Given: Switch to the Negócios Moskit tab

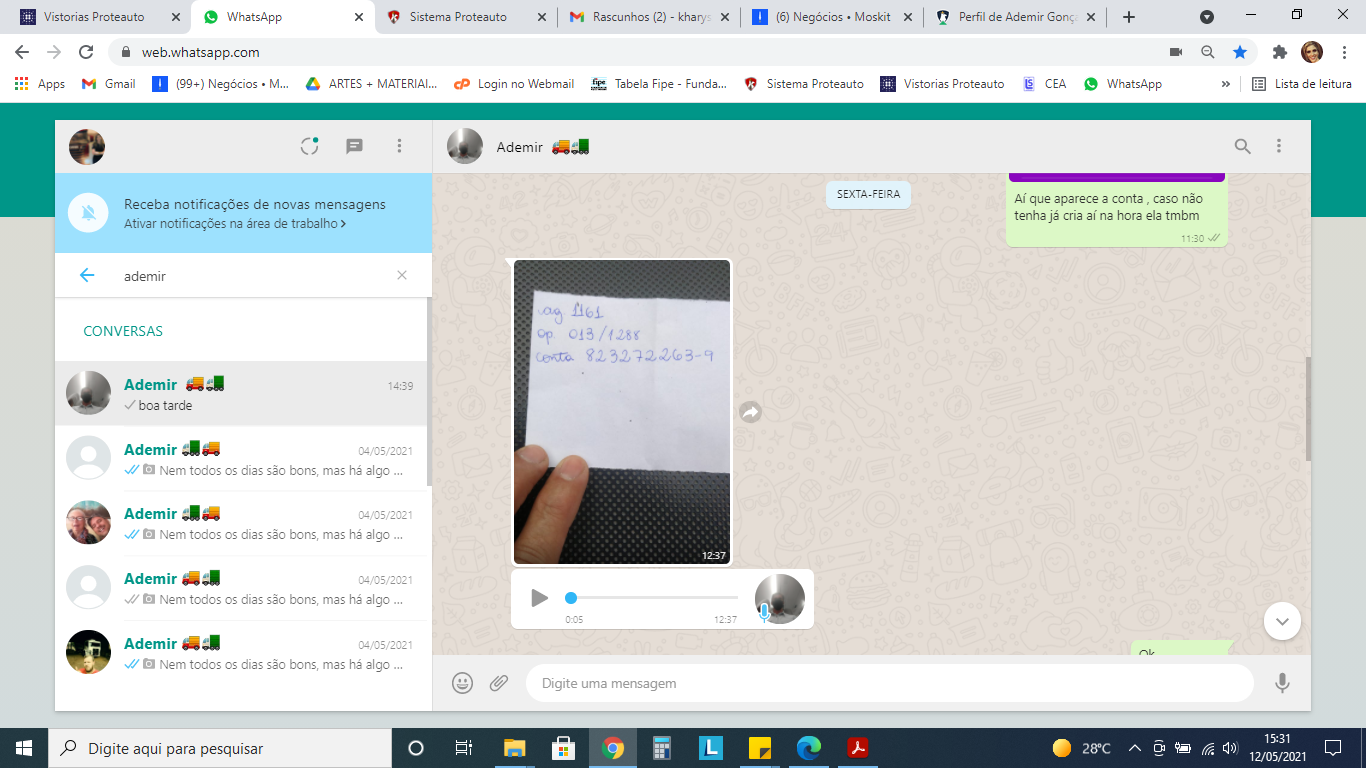Looking at the screenshot, I should point(832,17).
